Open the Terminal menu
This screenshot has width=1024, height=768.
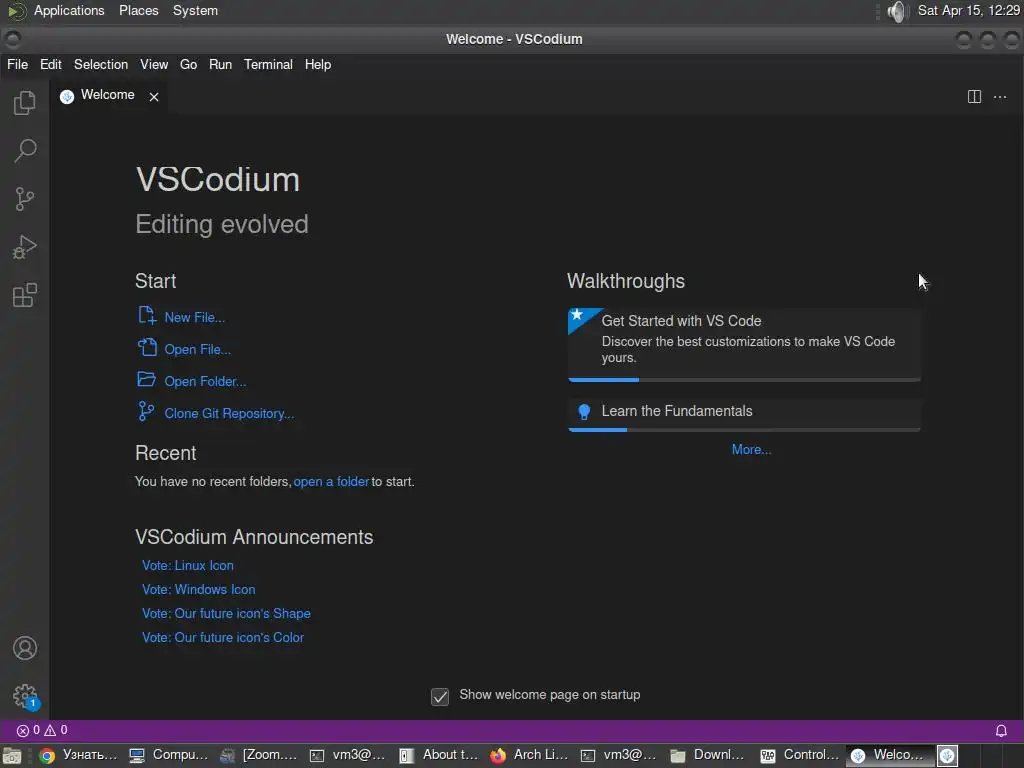pyautogui.click(x=268, y=65)
